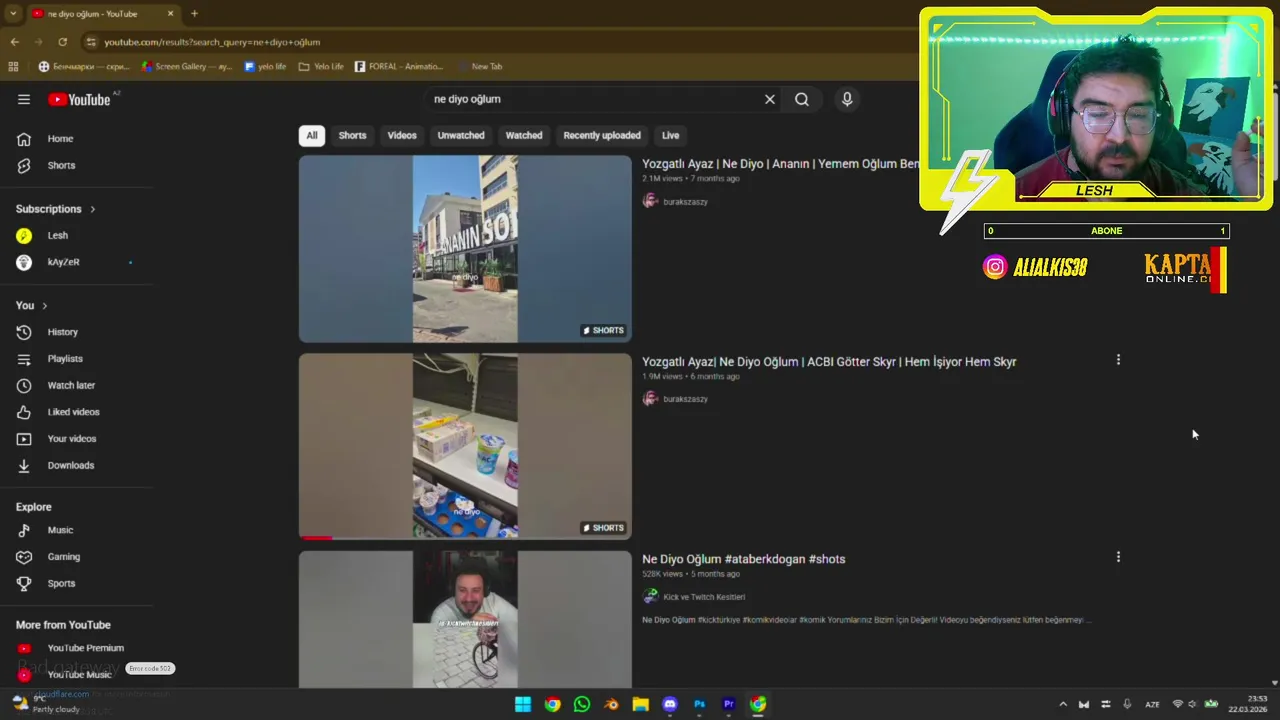This screenshot has width=1280, height=720.
Task: Clear the search box with X
Action: pos(770,99)
